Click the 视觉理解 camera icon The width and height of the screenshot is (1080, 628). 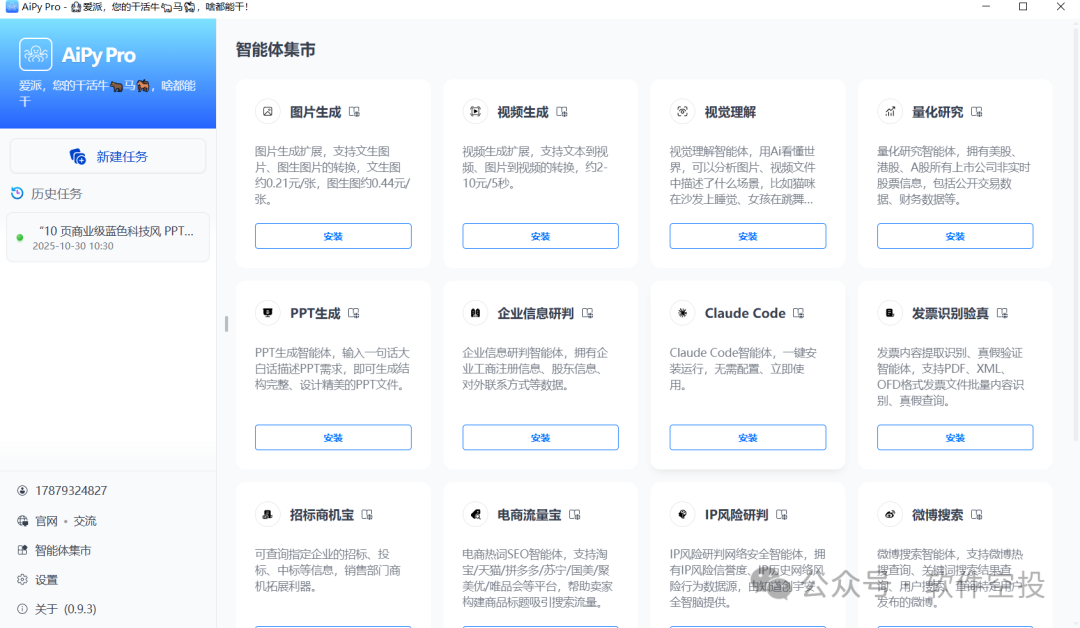click(x=682, y=111)
